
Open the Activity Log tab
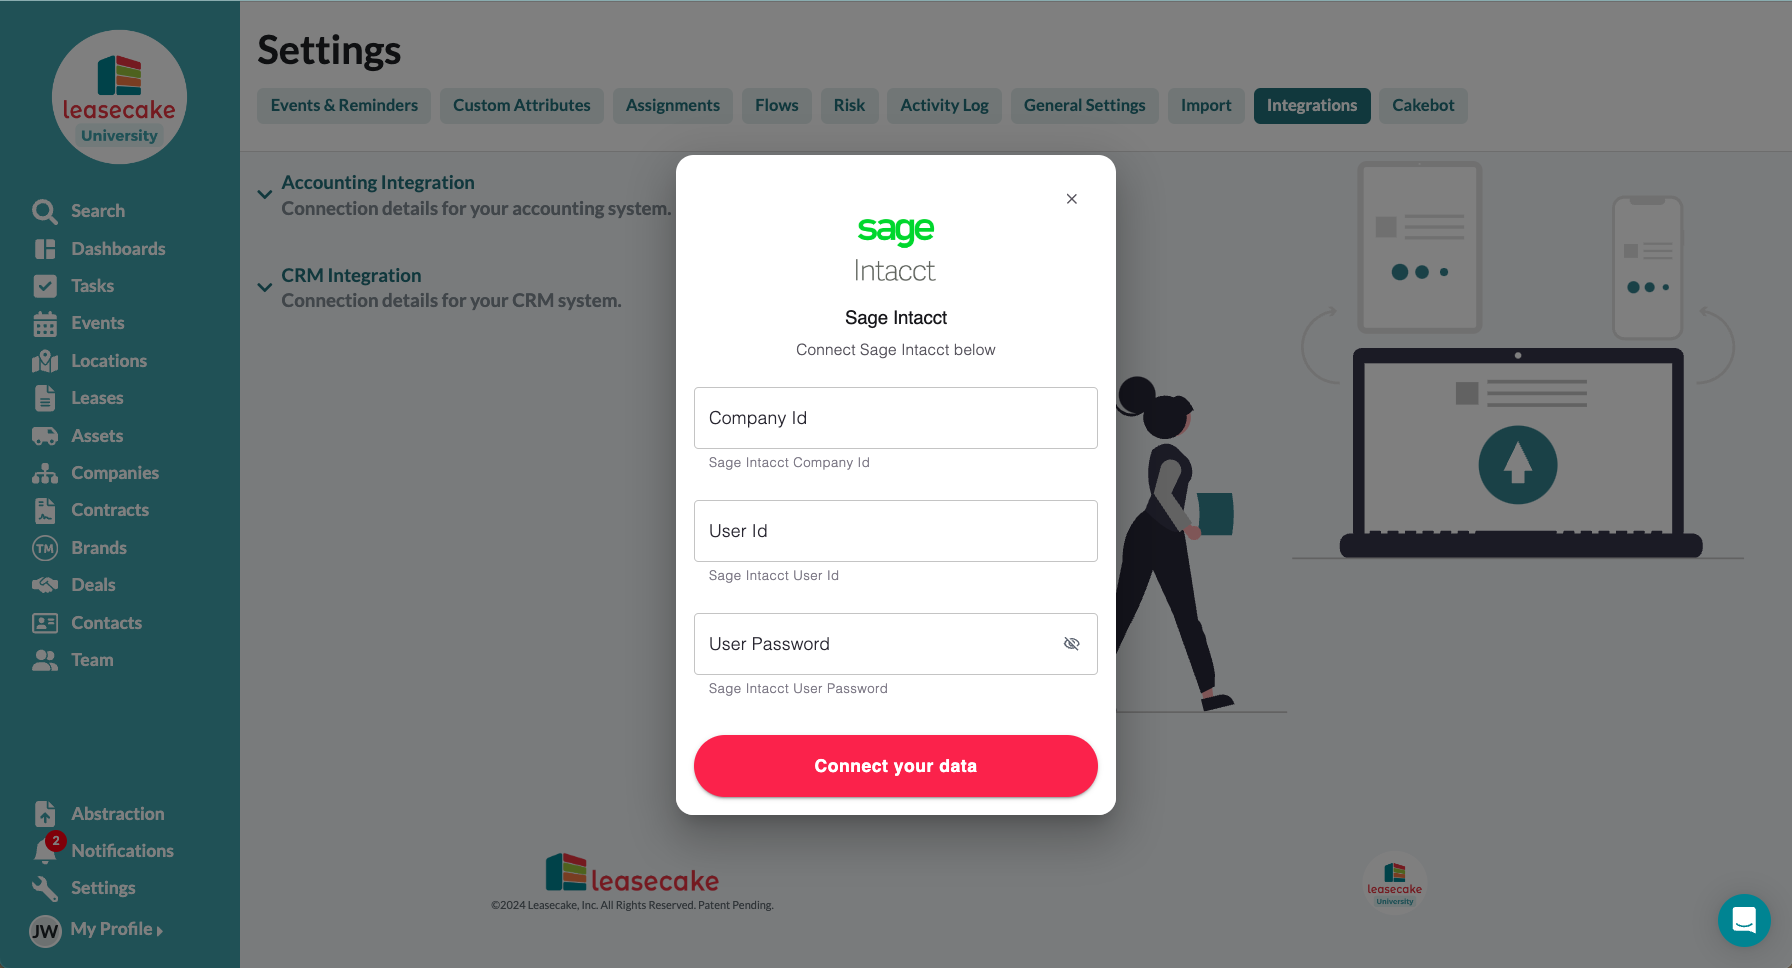coord(944,106)
